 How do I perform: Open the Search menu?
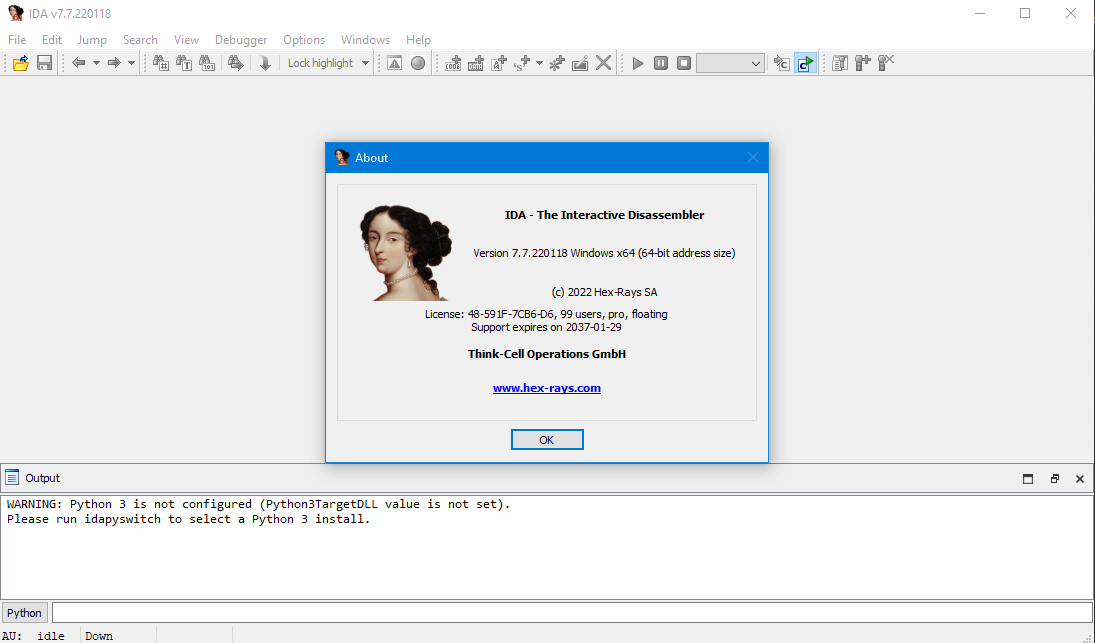point(140,40)
